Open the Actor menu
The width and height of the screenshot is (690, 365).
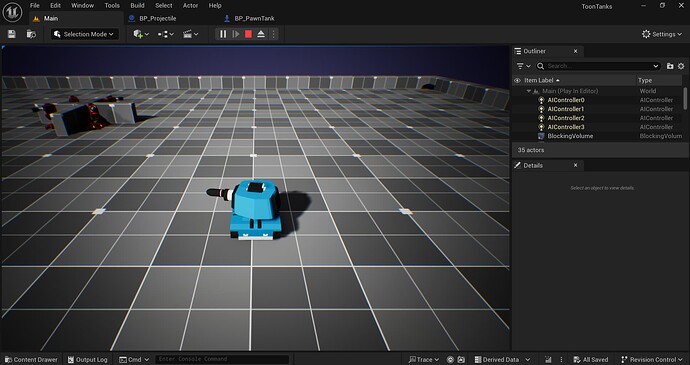click(x=191, y=5)
